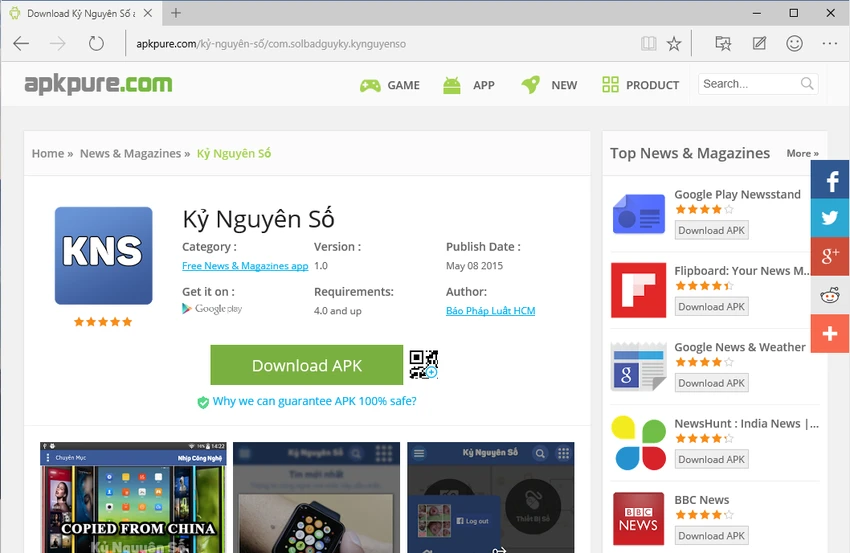Share on Google Plus sidebar icon

tap(830, 256)
